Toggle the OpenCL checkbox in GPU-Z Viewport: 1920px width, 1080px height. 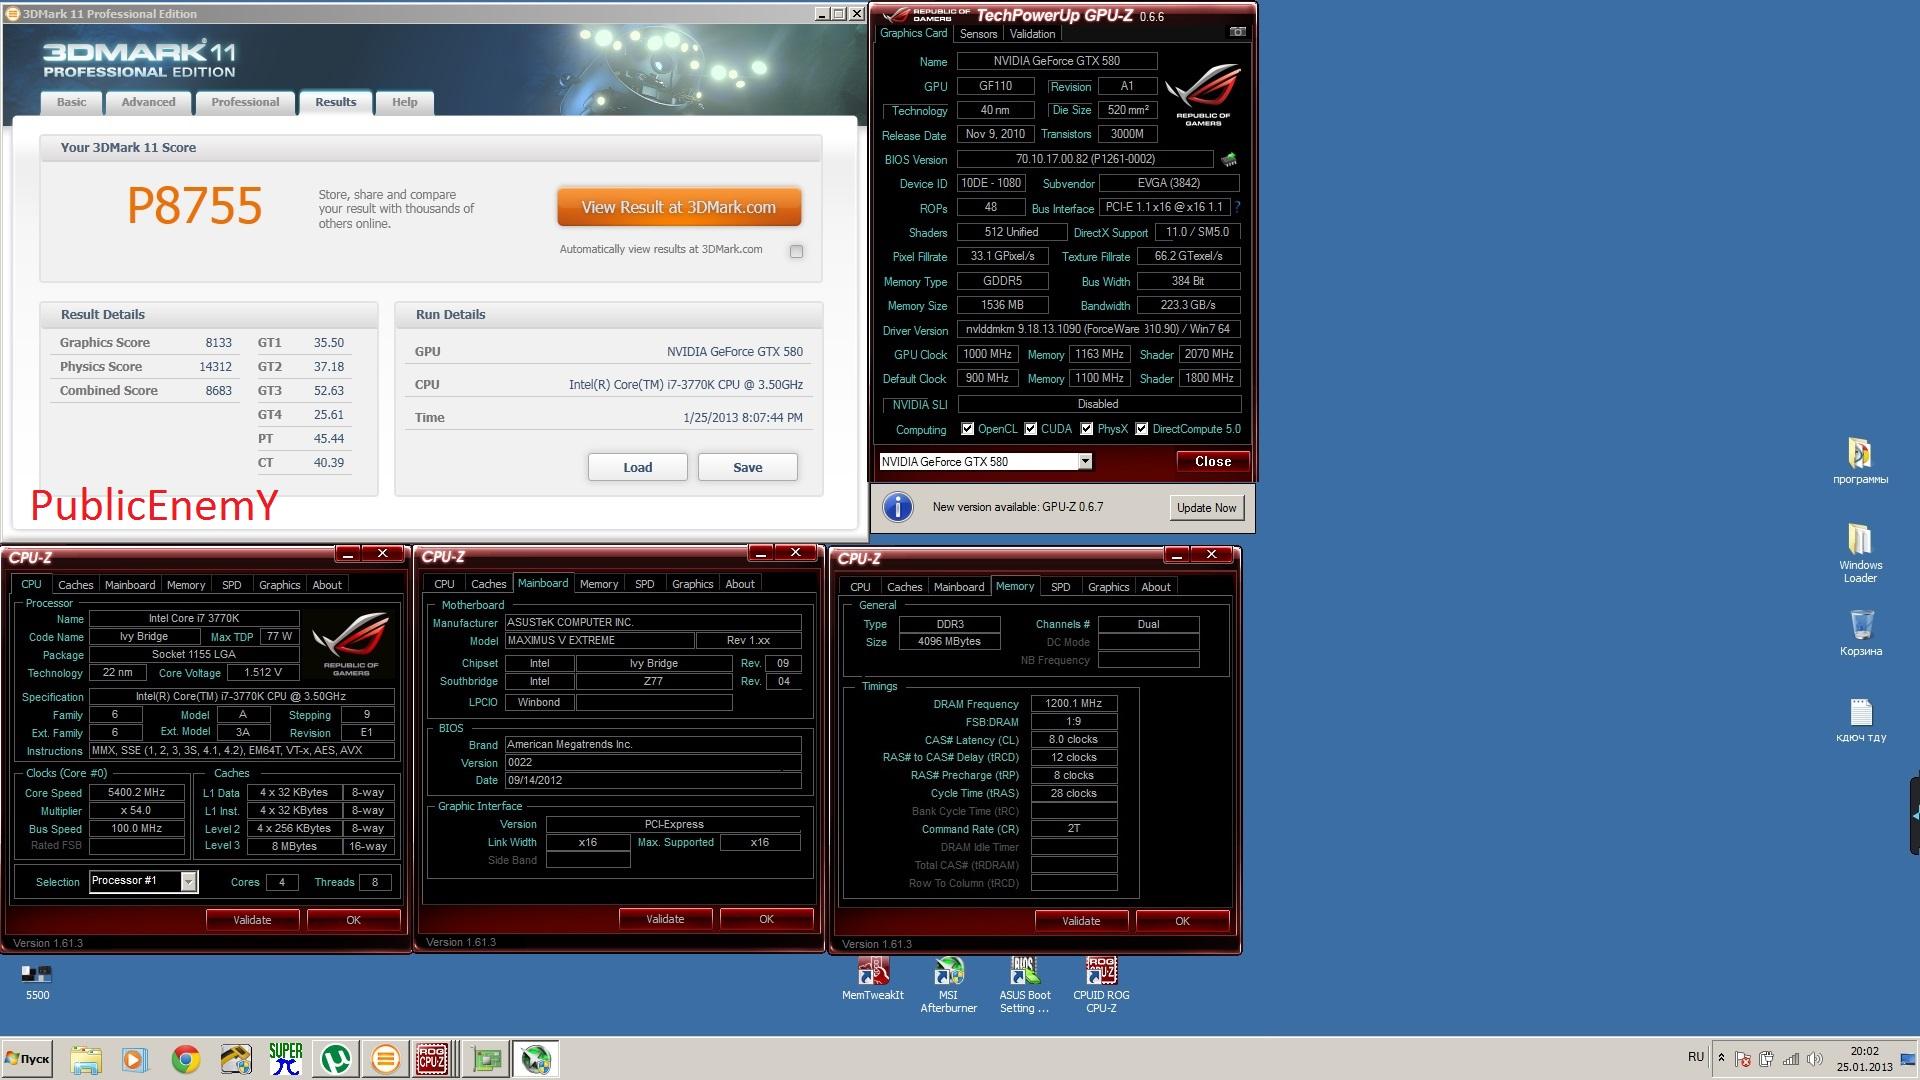coord(967,429)
